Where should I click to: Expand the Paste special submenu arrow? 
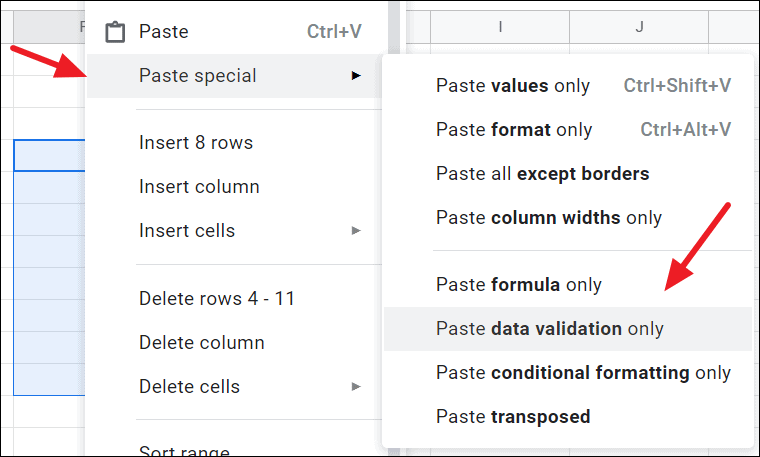[x=356, y=75]
